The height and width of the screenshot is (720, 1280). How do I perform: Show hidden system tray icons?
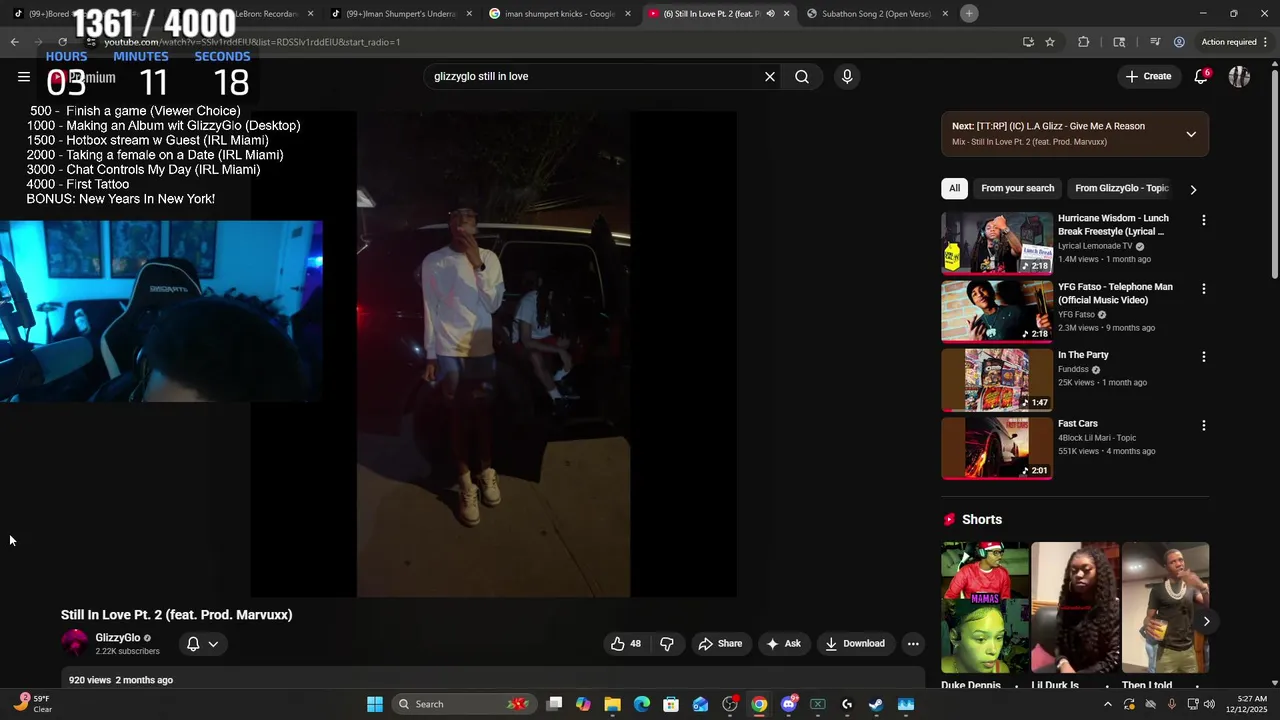click(x=1107, y=704)
